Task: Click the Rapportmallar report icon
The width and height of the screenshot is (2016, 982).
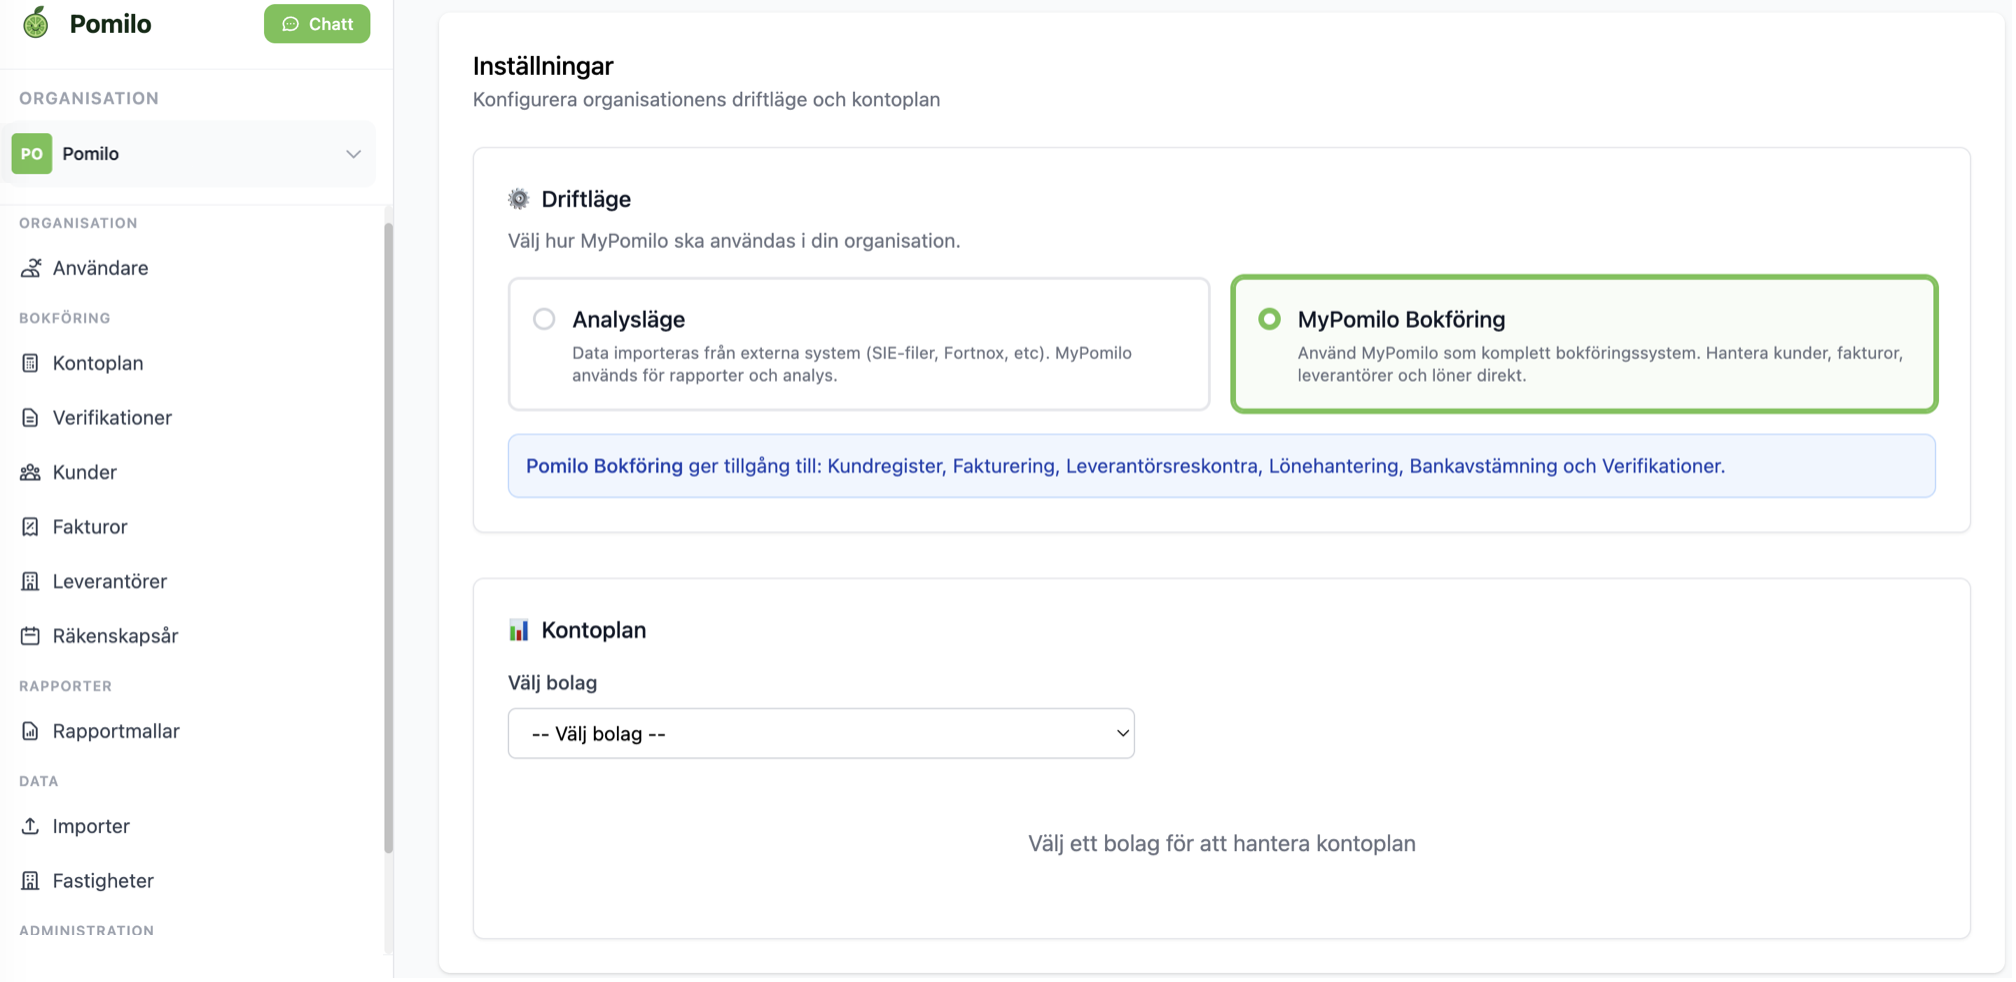Action: tap(30, 731)
